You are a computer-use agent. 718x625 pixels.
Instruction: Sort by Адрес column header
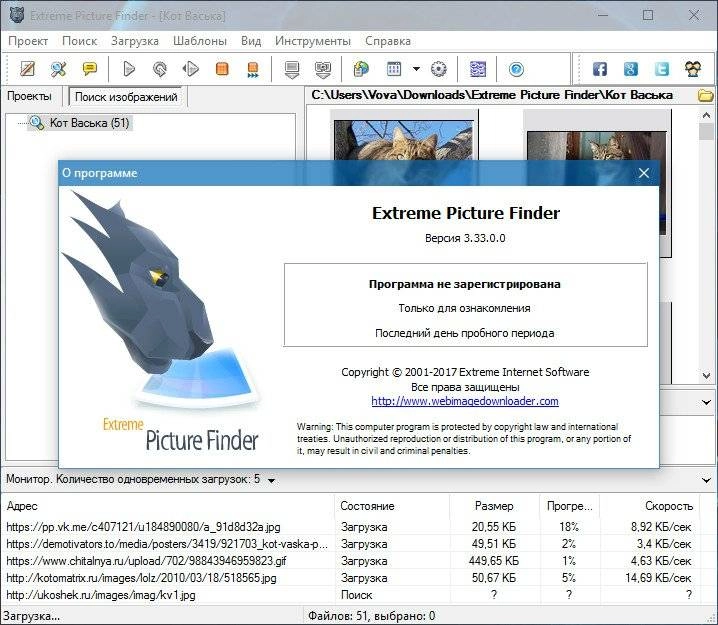pos(168,506)
